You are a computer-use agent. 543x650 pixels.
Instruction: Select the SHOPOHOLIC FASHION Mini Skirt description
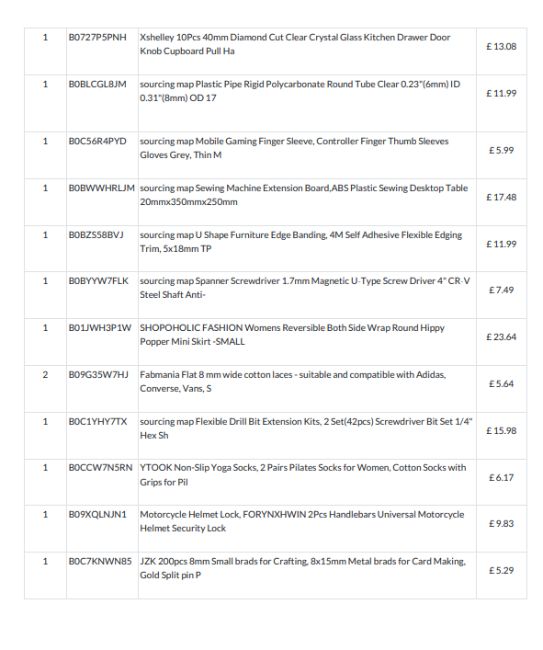tap(292, 334)
